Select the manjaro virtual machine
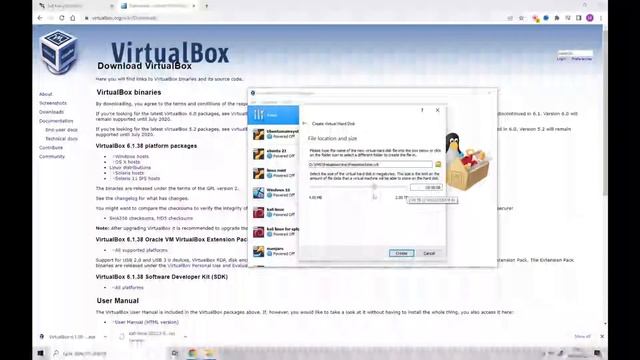640x360 pixels. (x=273, y=251)
